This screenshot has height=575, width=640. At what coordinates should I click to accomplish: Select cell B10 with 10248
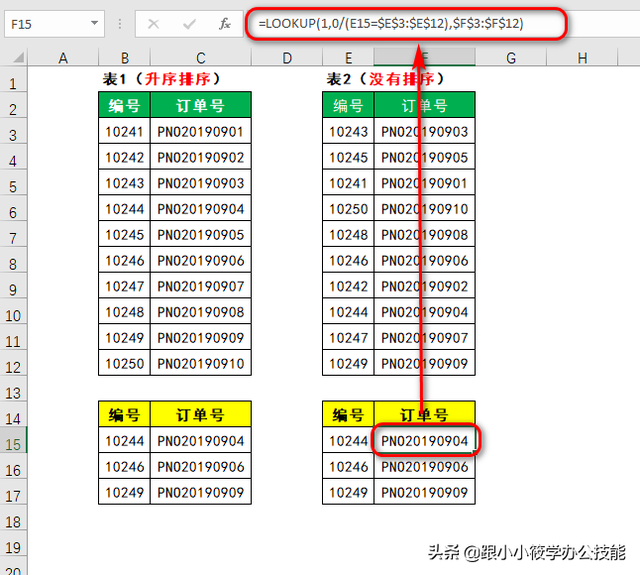124,312
